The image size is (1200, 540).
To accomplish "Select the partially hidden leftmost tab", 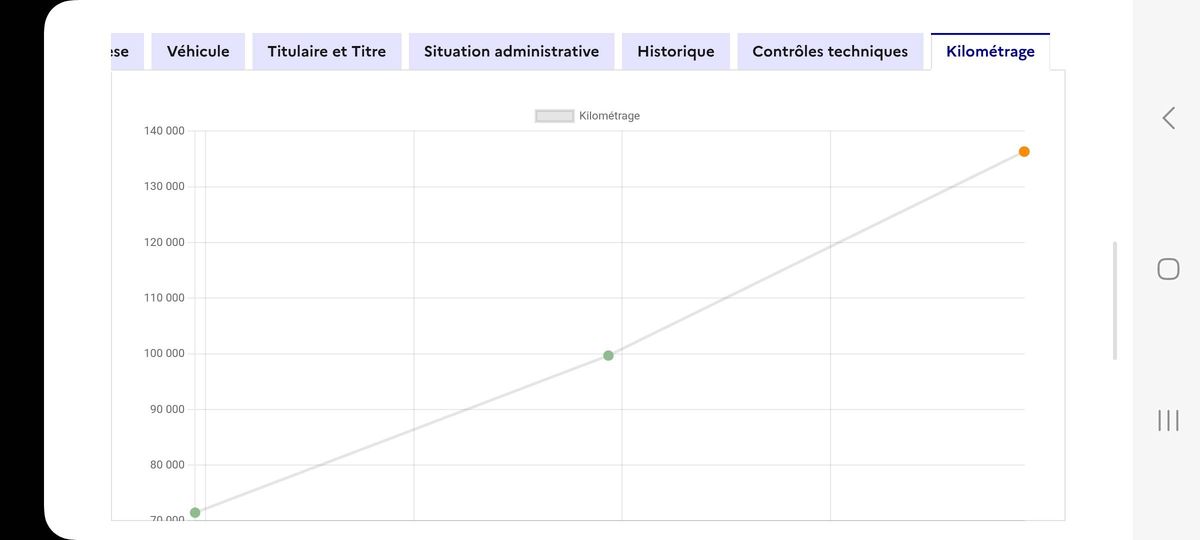I will pos(122,52).
